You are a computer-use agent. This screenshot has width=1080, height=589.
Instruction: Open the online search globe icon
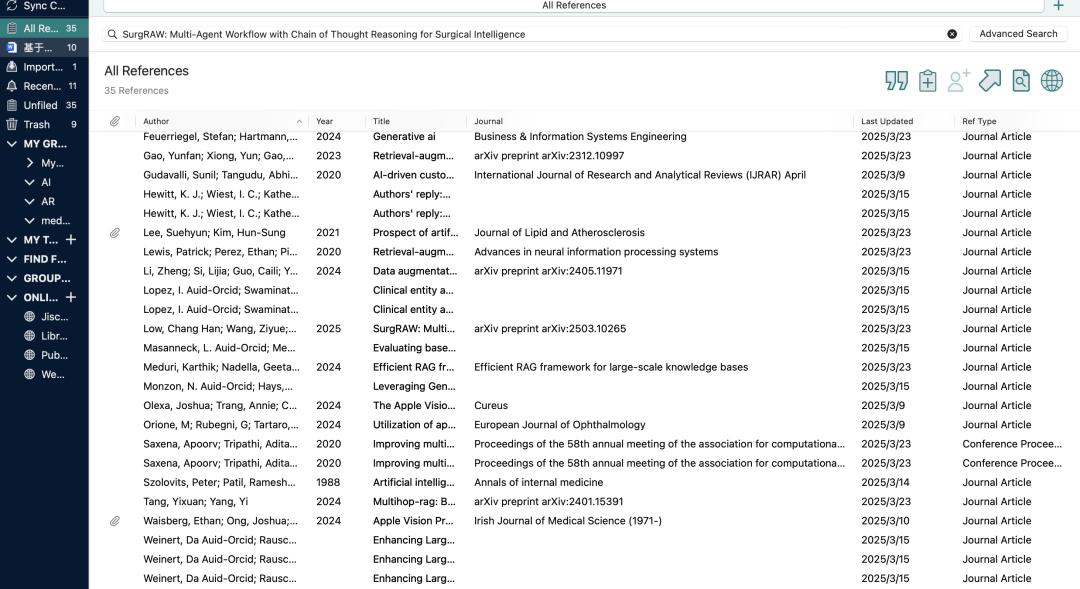[x=1052, y=81]
